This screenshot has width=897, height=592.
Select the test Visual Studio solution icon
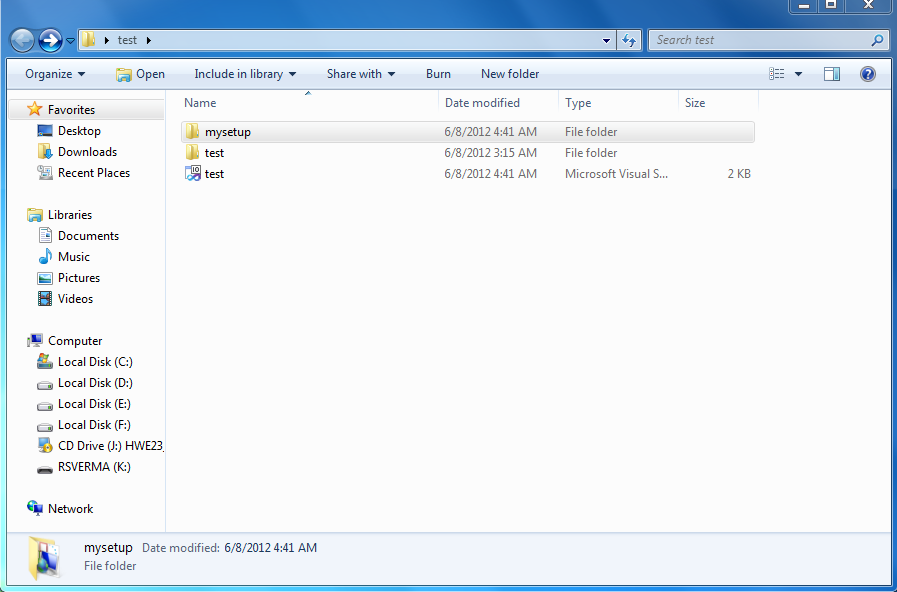pos(193,173)
